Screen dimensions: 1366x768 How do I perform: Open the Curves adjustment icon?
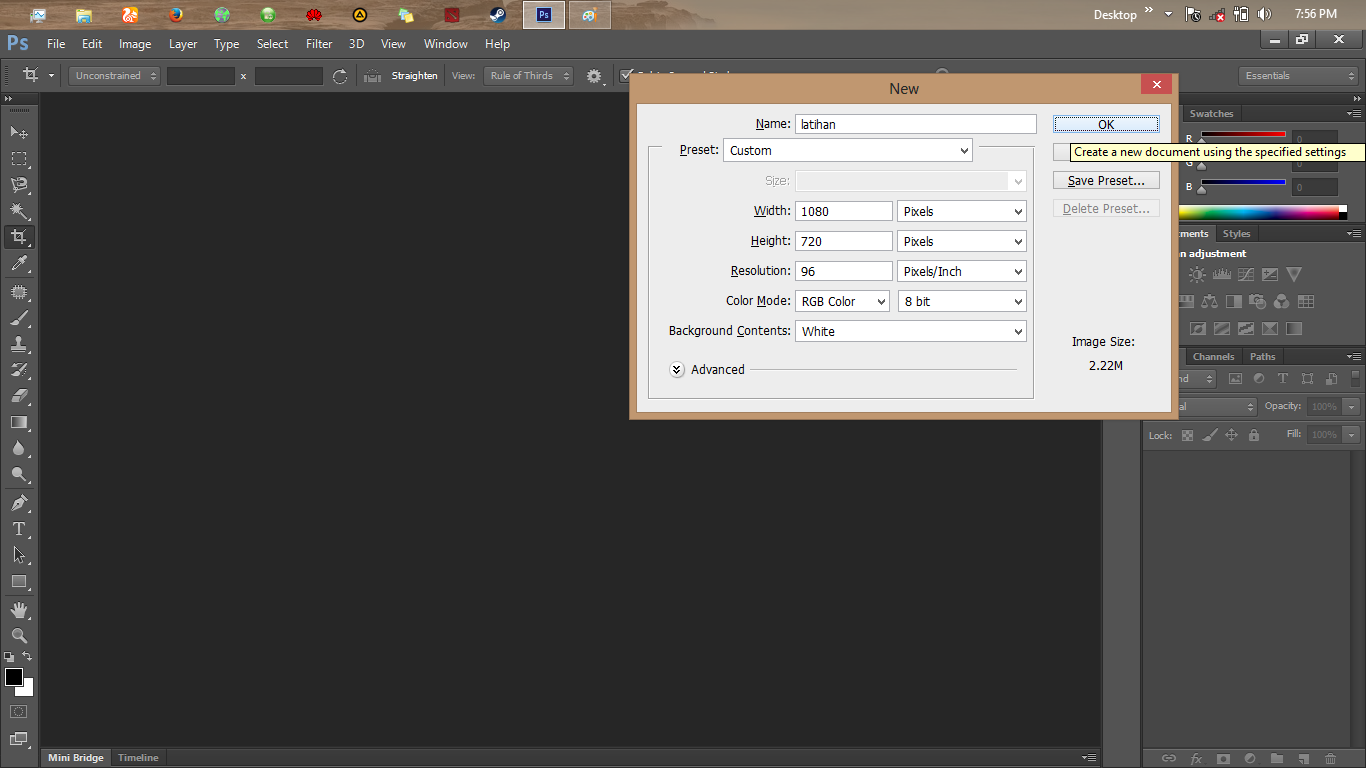(1245, 273)
